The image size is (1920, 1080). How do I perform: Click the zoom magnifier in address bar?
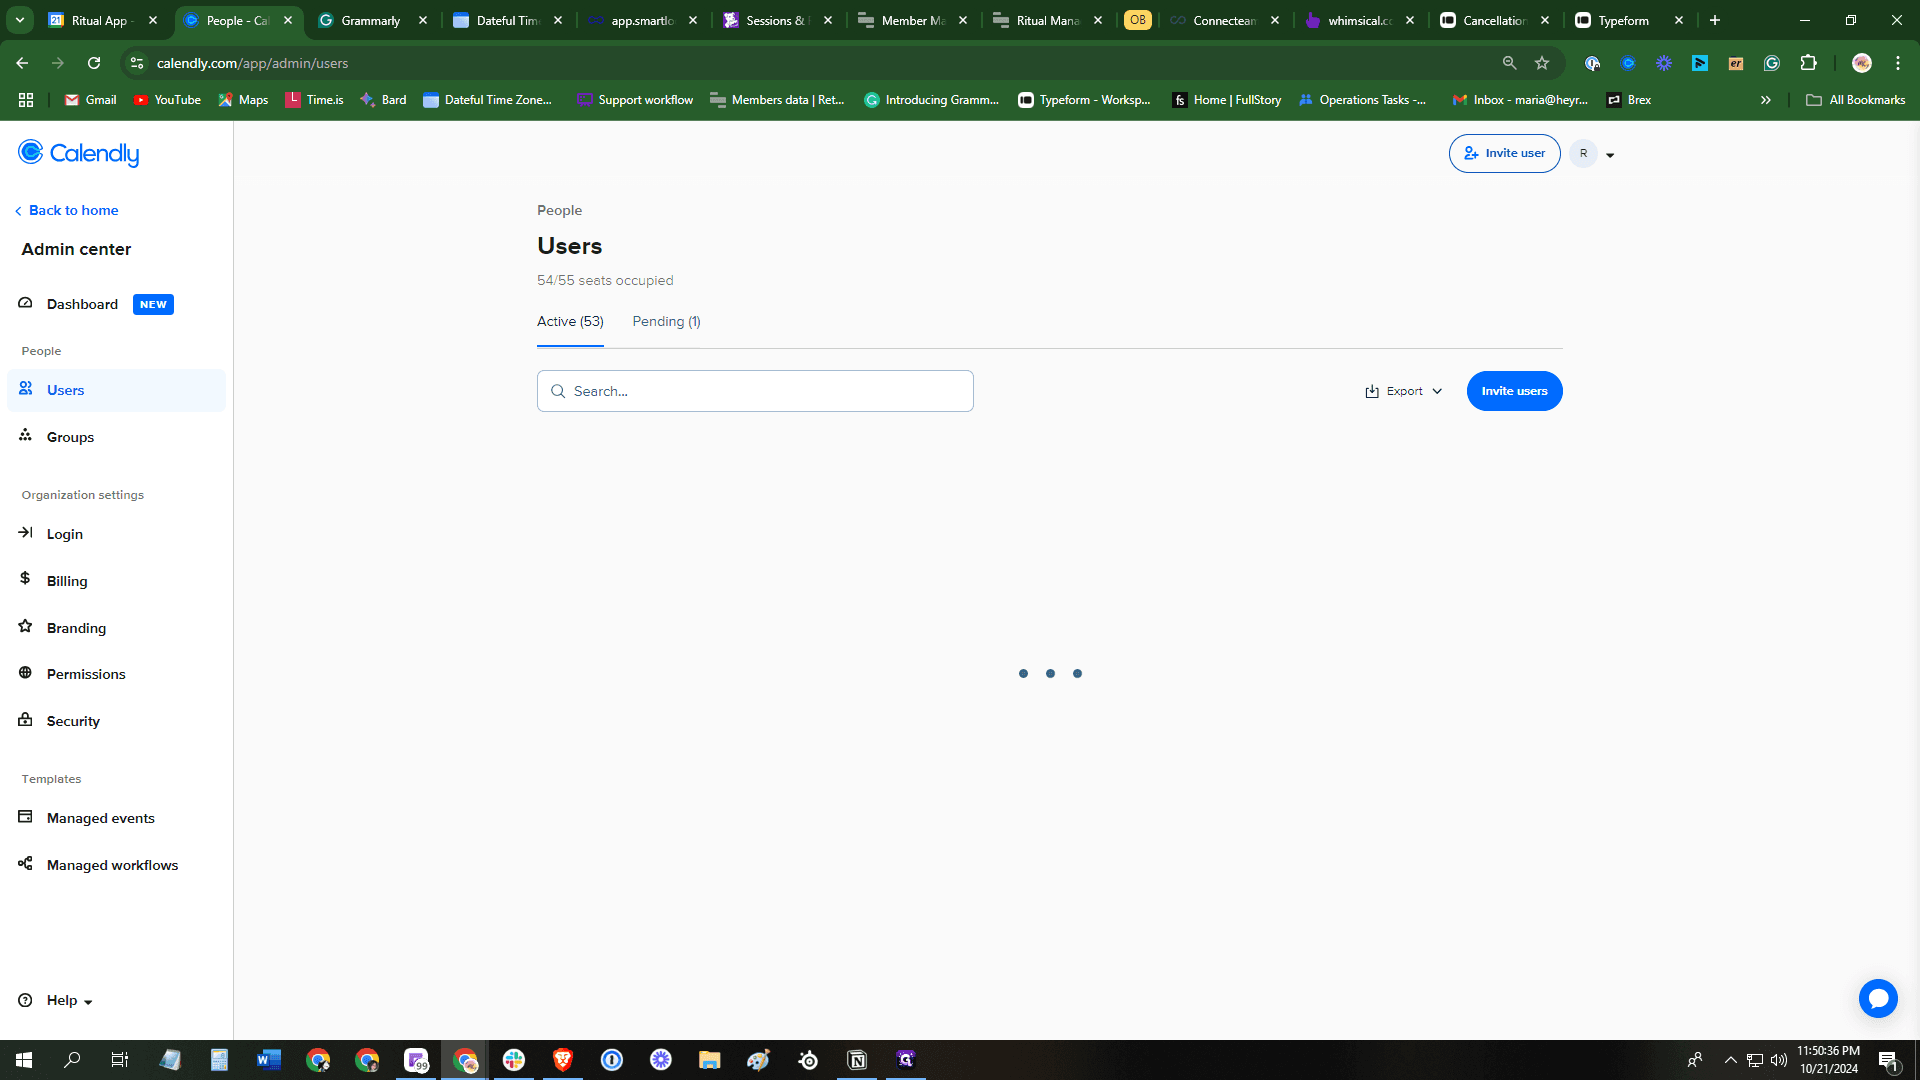click(1509, 63)
